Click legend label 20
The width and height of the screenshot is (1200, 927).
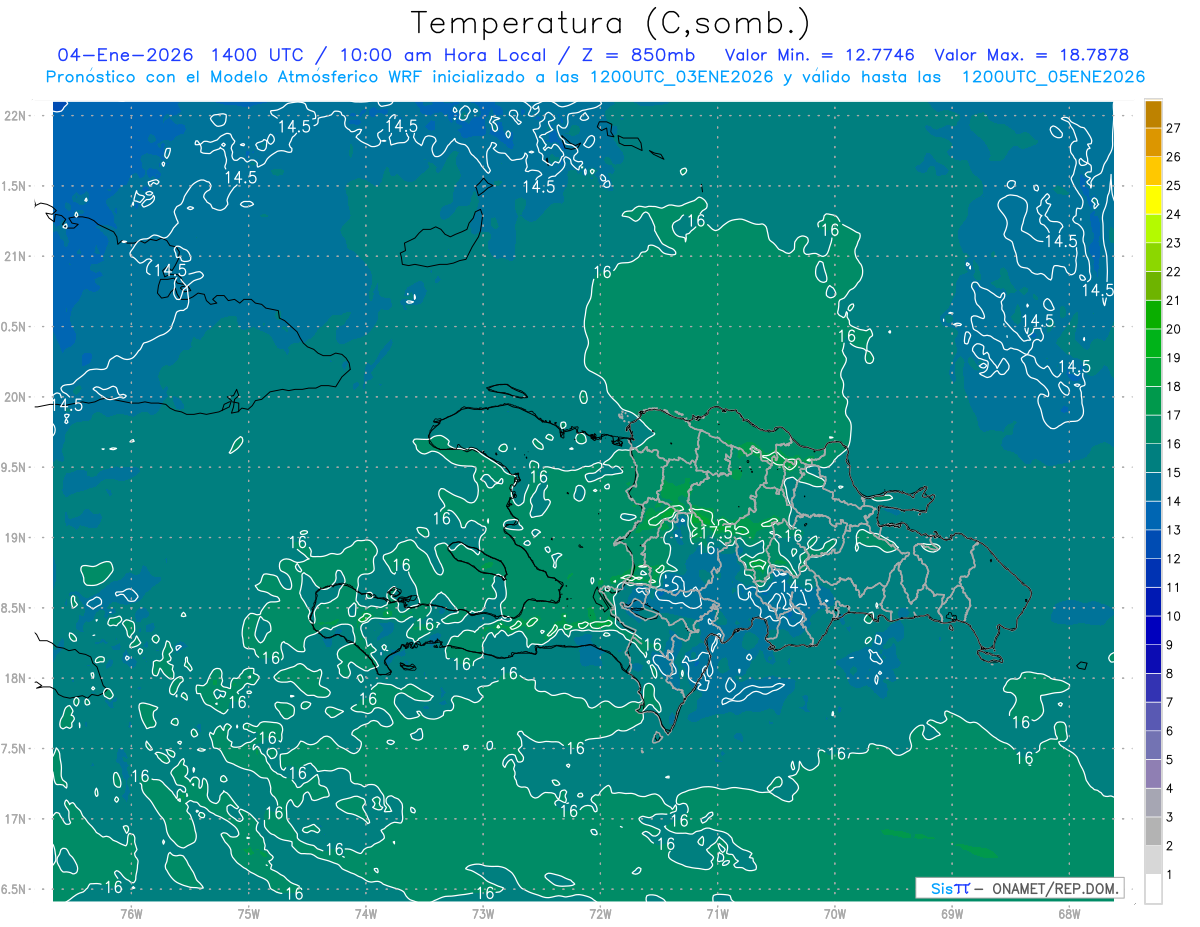coord(1173,329)
